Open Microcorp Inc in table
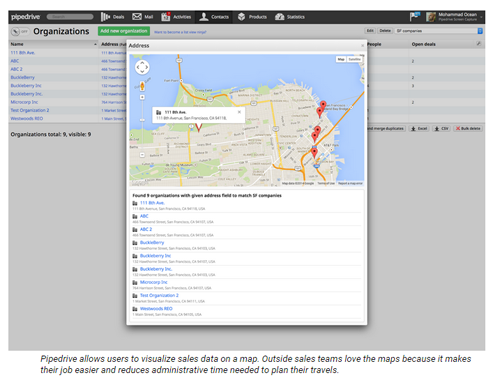 click(x=24, y=102)
